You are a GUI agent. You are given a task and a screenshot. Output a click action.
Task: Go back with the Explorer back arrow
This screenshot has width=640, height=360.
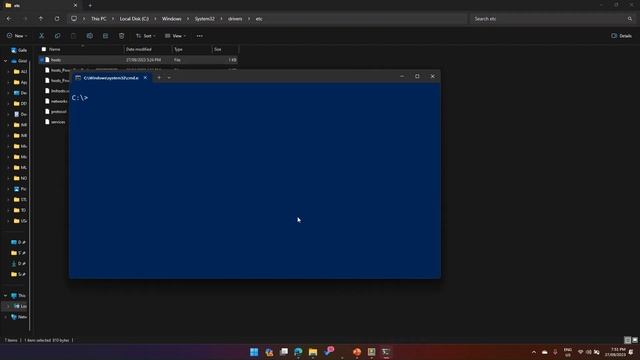(9, 19)
